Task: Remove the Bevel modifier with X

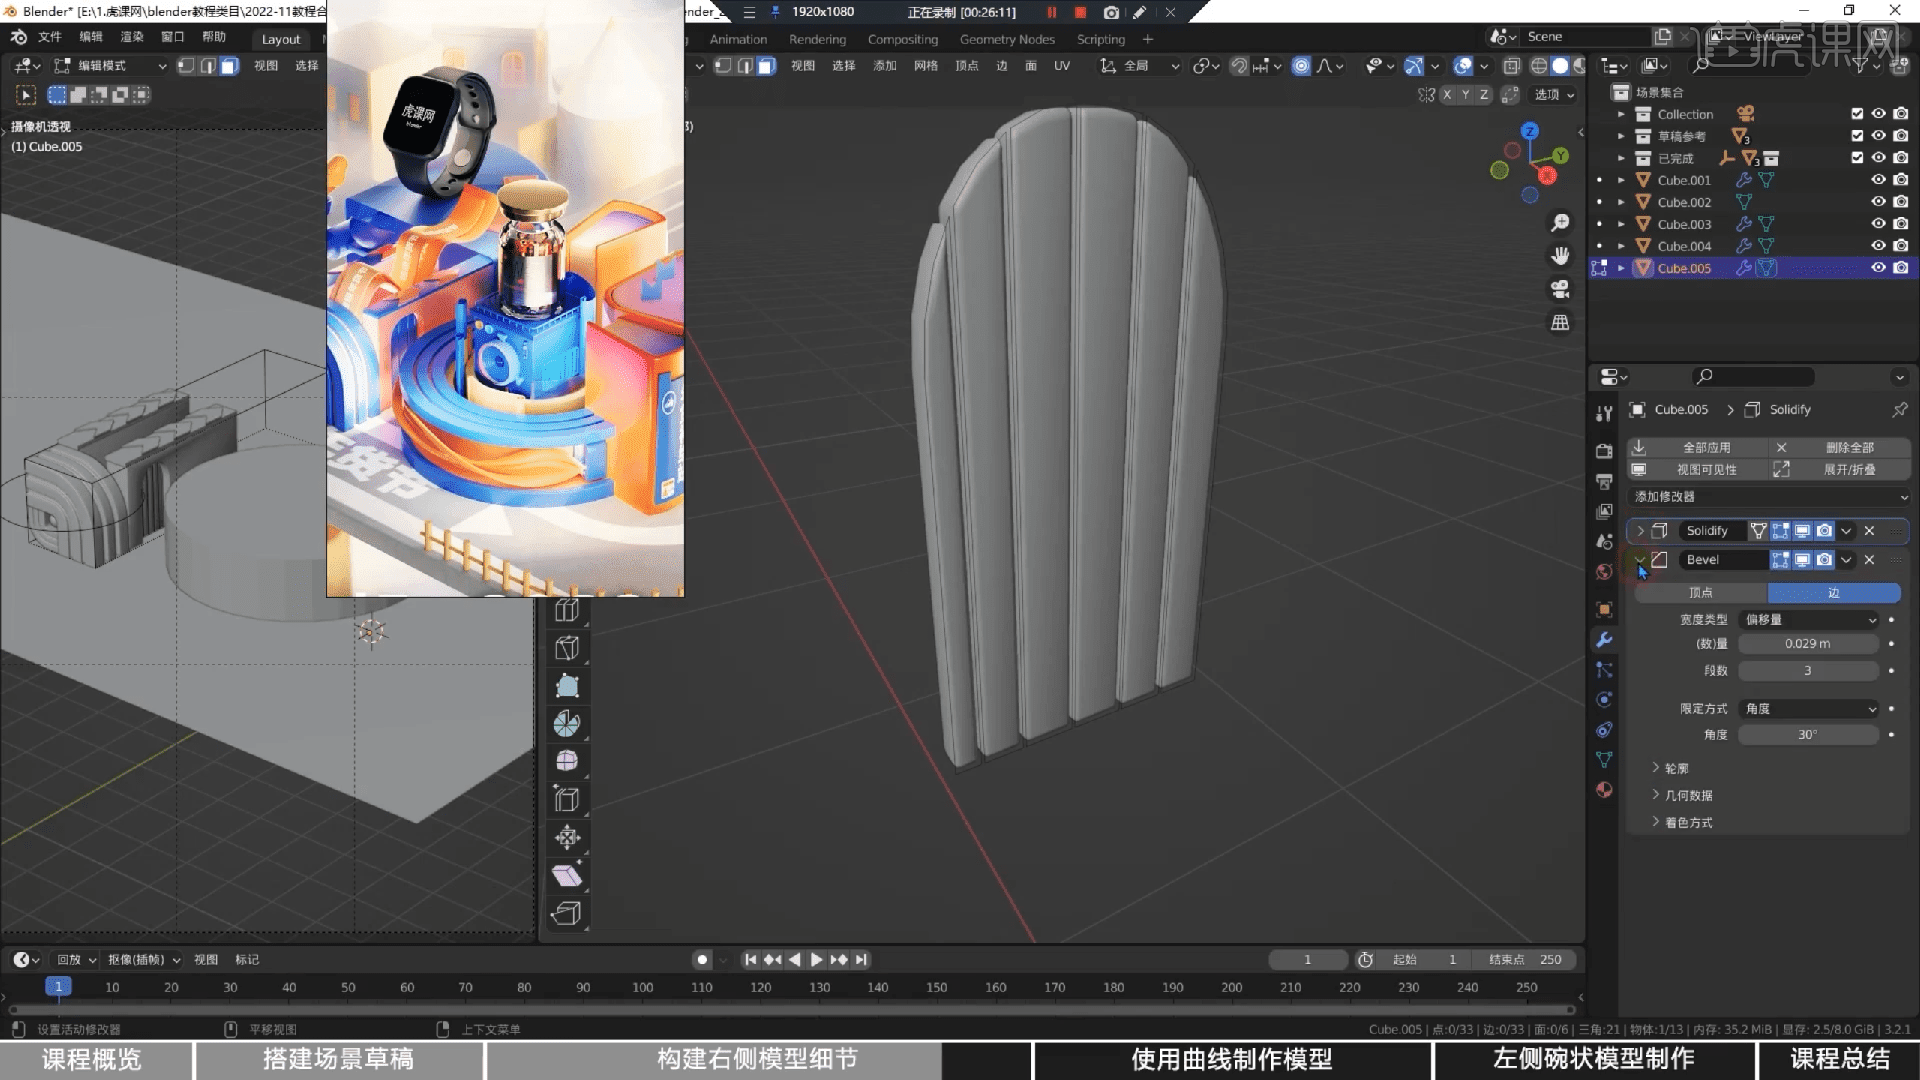Action: point(1869,560)
